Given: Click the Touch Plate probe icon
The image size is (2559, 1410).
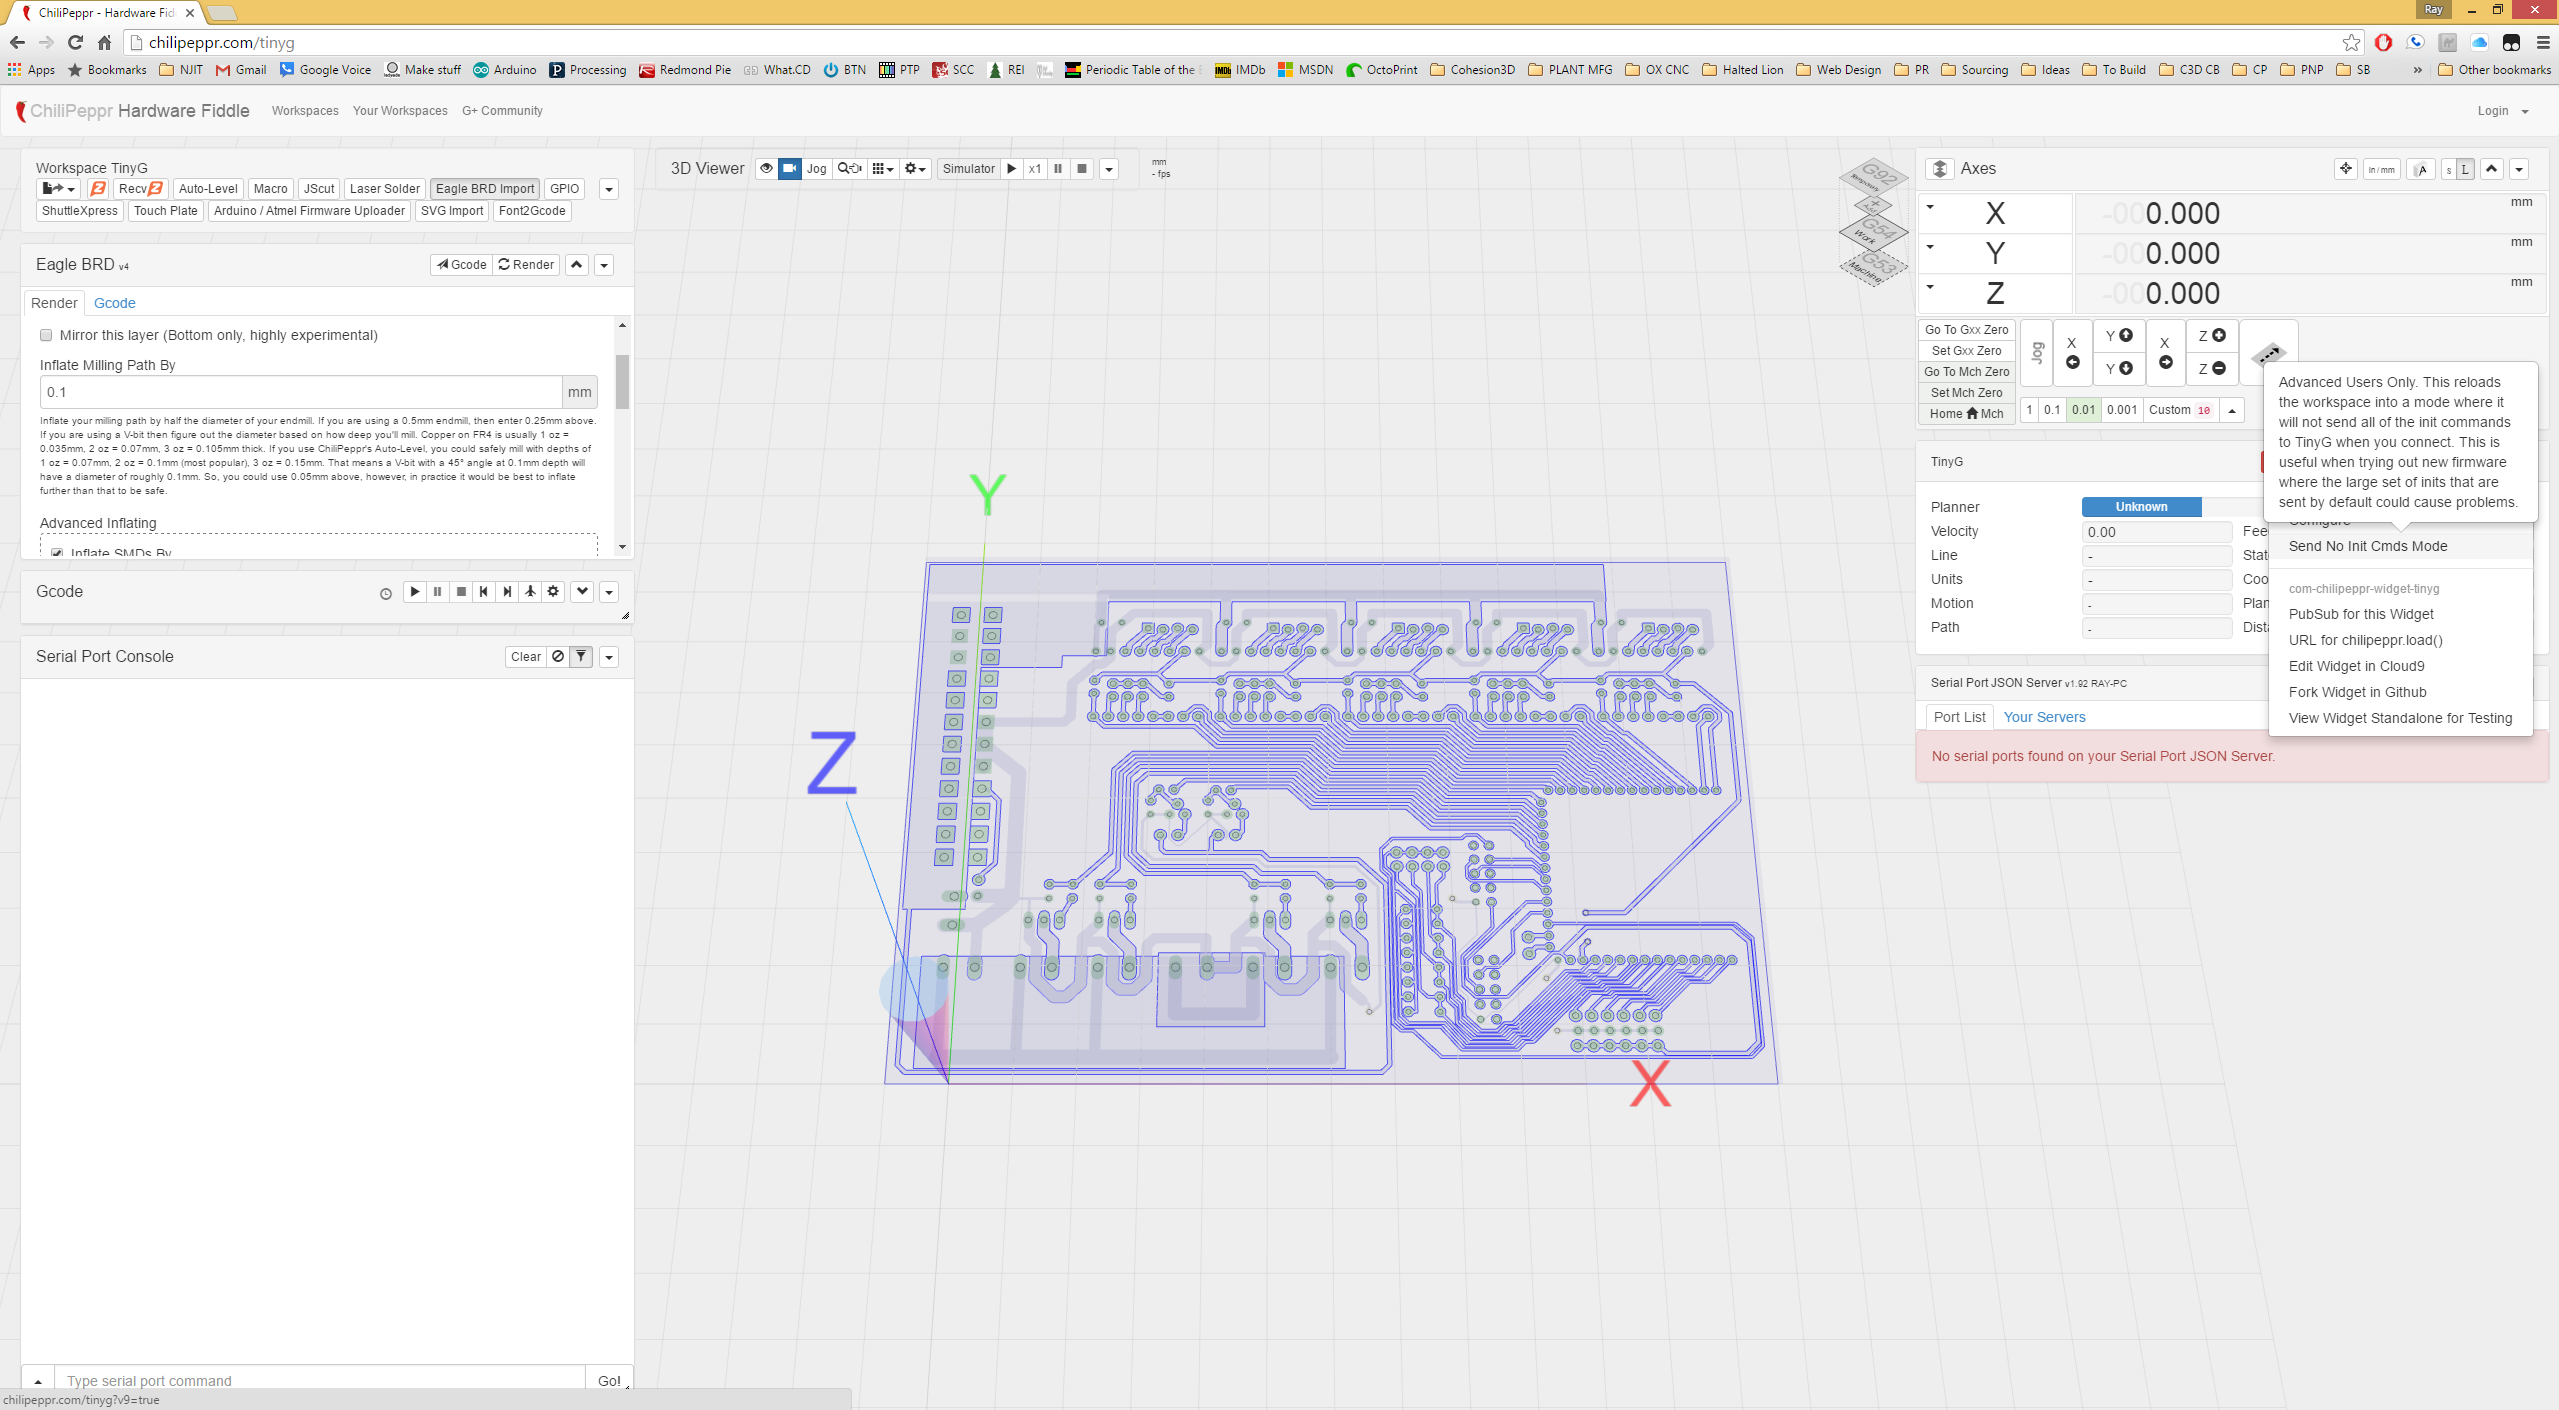Looking at the screenshot, I should point(2268,354).
